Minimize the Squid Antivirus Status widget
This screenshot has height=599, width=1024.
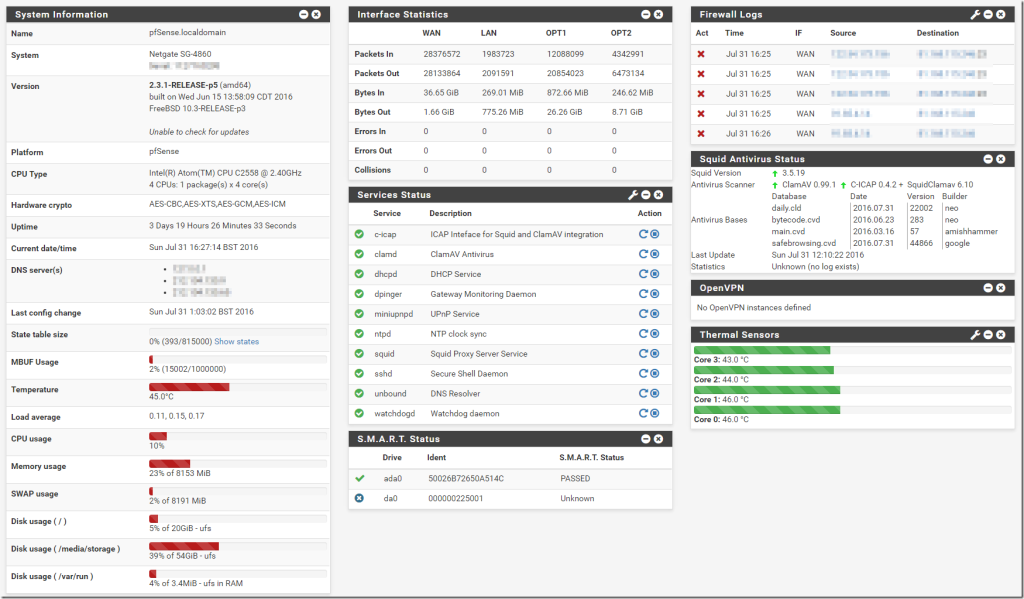(x=988, y=159)
